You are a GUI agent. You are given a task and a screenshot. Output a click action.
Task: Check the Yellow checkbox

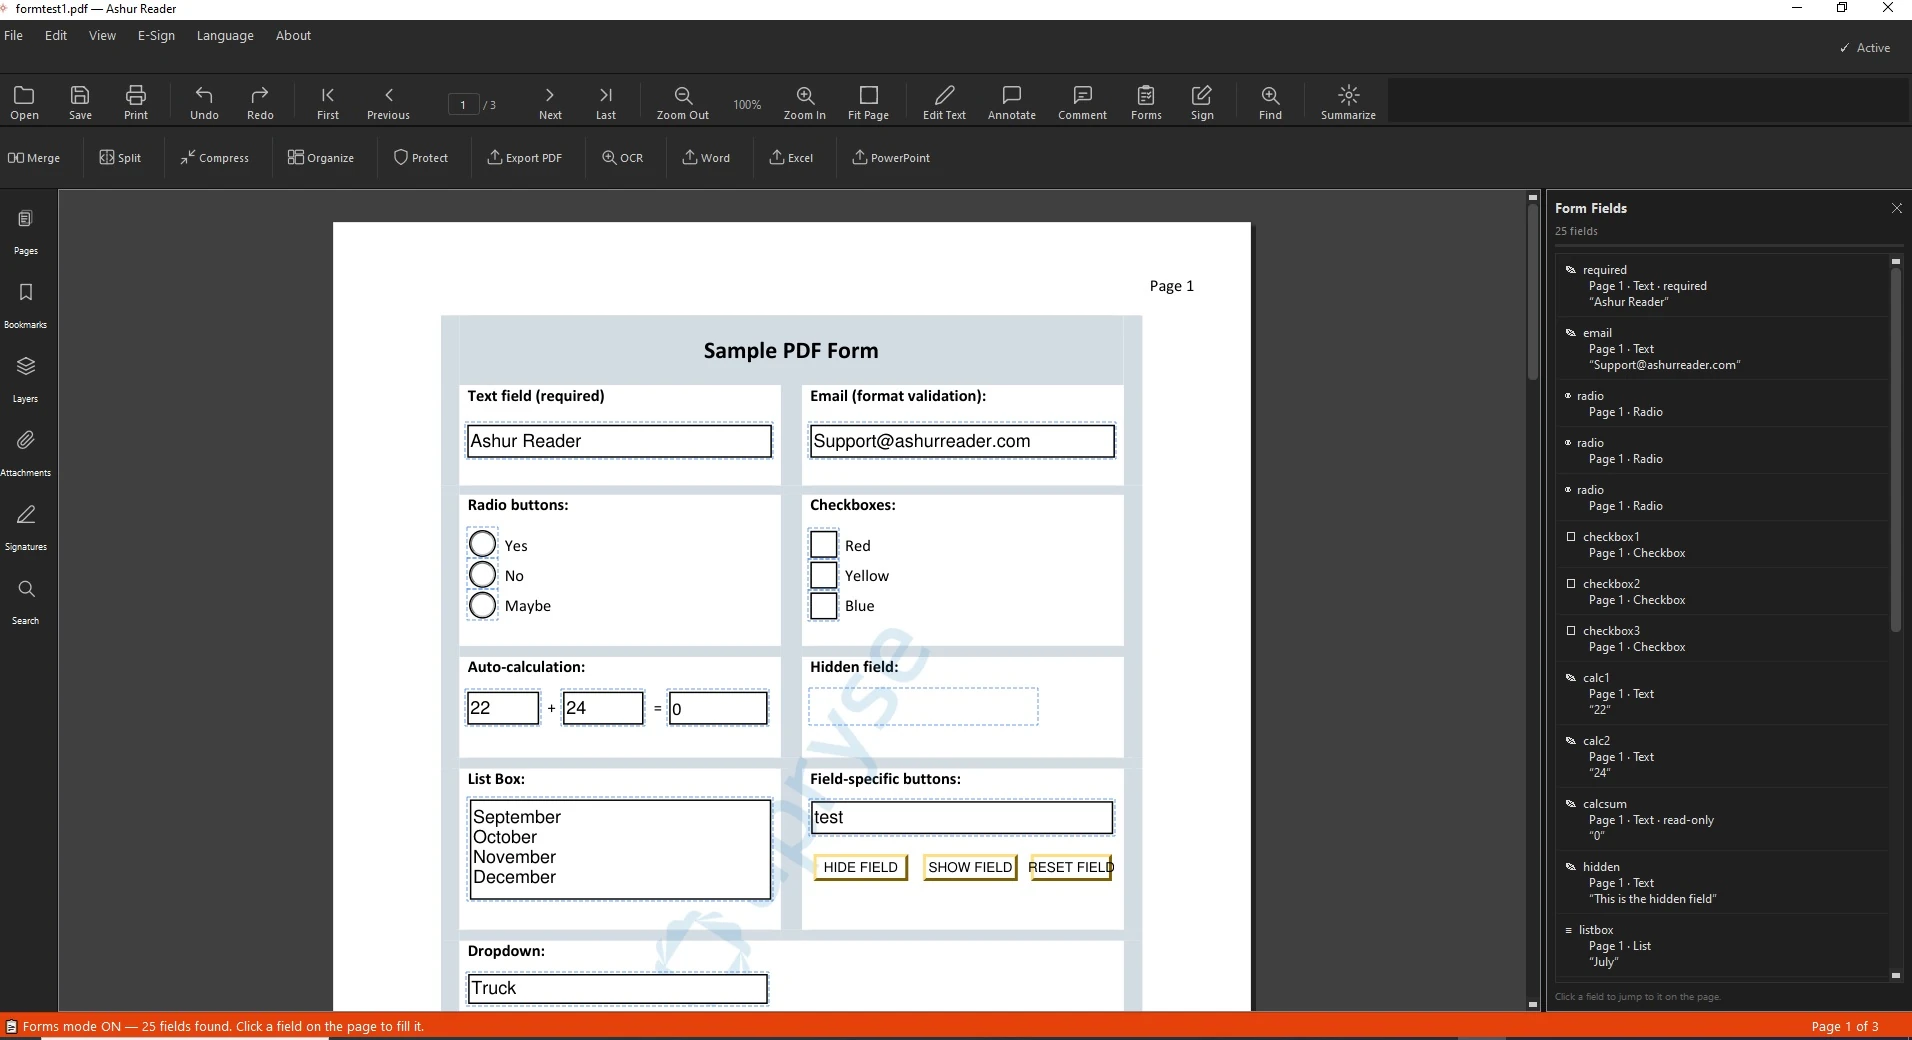coord(824,575)
